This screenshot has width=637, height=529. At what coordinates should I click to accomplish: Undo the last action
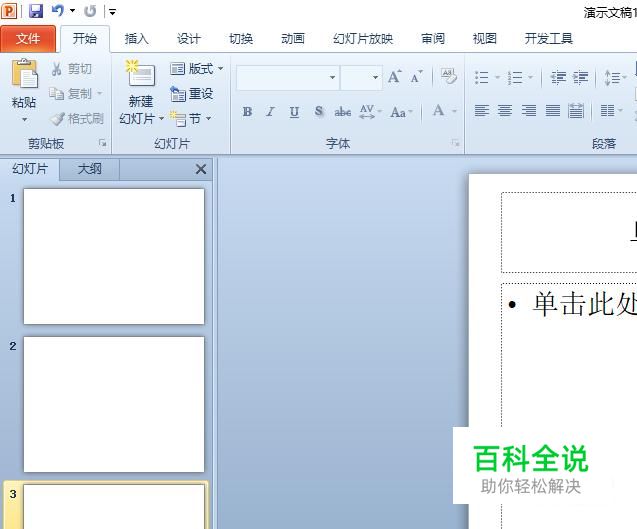point(58,11)
